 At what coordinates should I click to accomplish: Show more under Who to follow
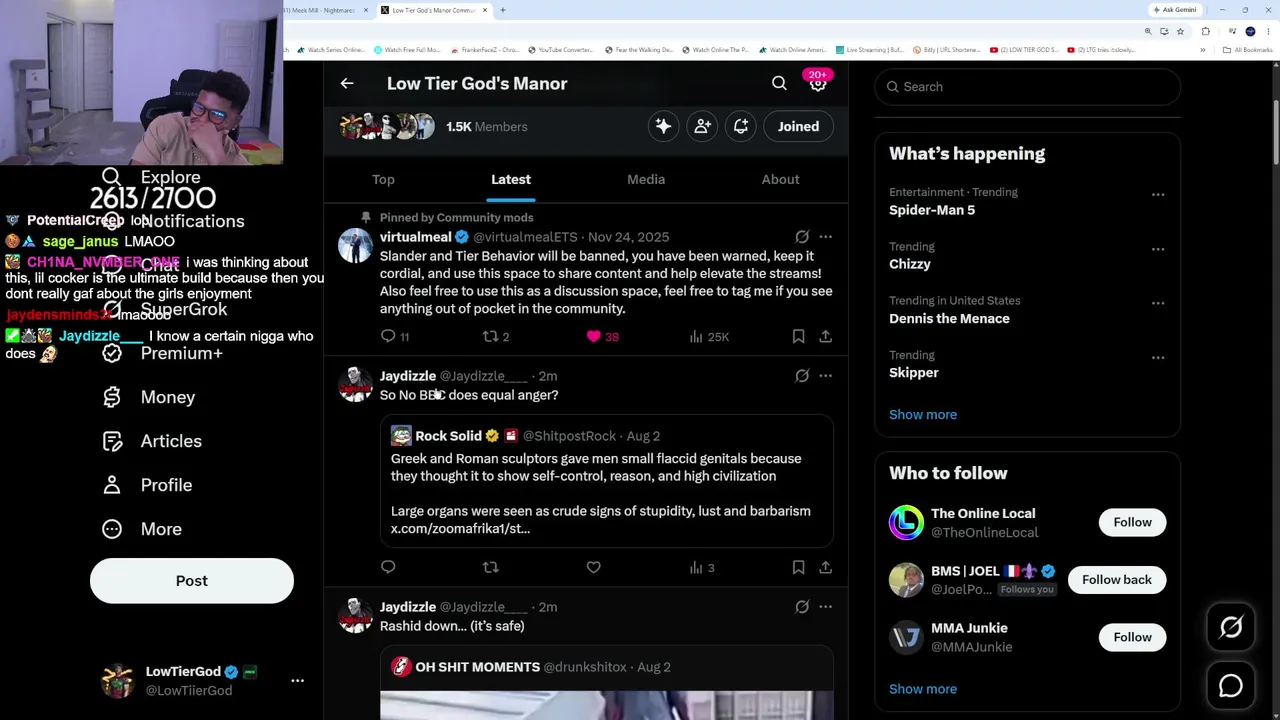point(923,689)
